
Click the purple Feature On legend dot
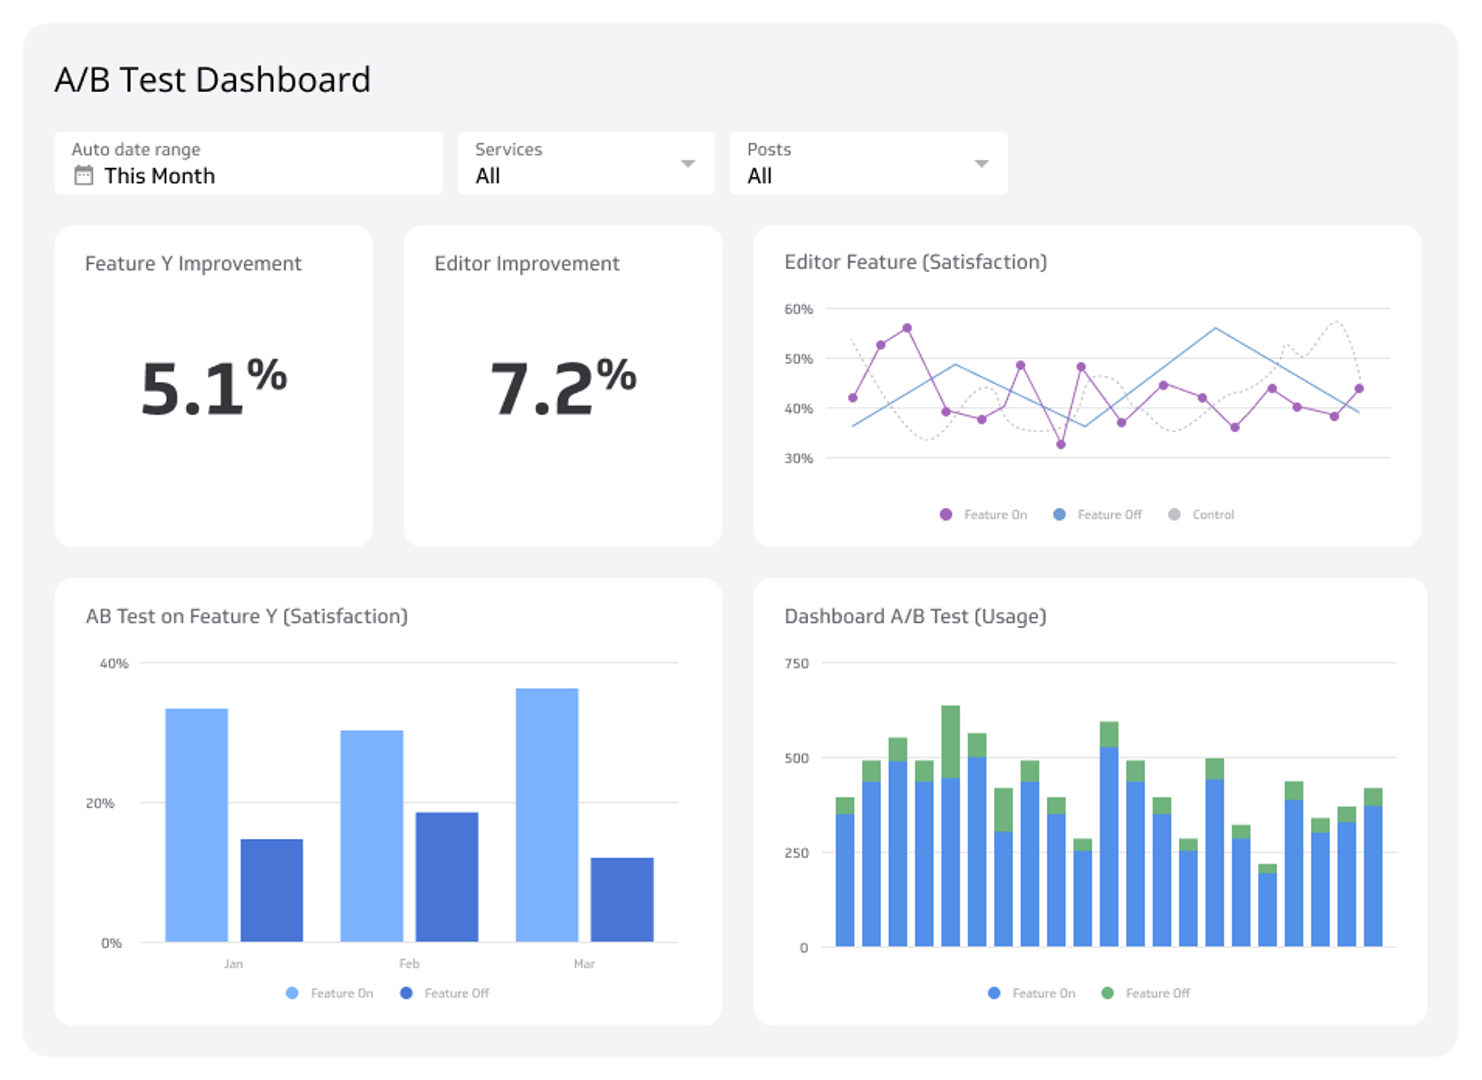(x=944, y=514)
